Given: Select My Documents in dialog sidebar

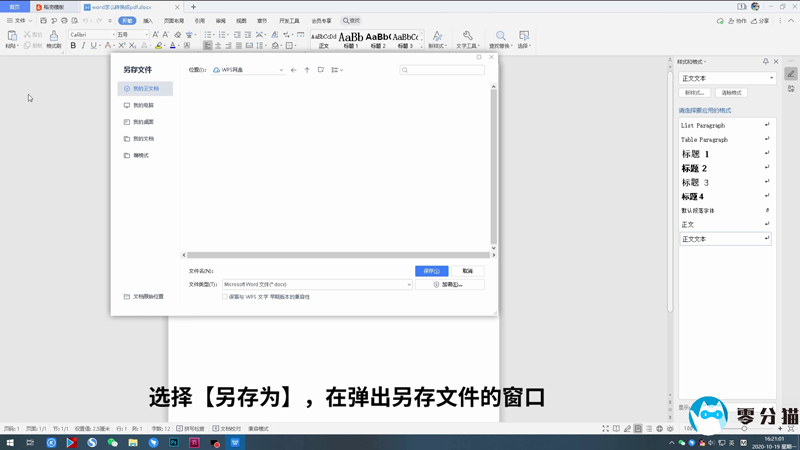Looking at the screenshot, I should point(145,139).
